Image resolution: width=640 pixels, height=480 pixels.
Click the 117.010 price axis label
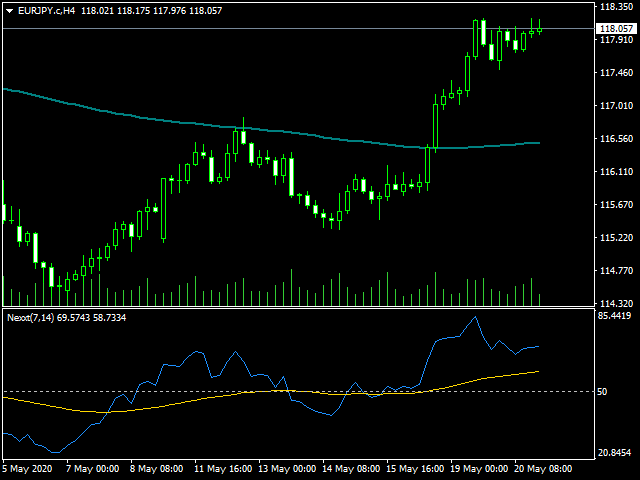tap(616, 106)
